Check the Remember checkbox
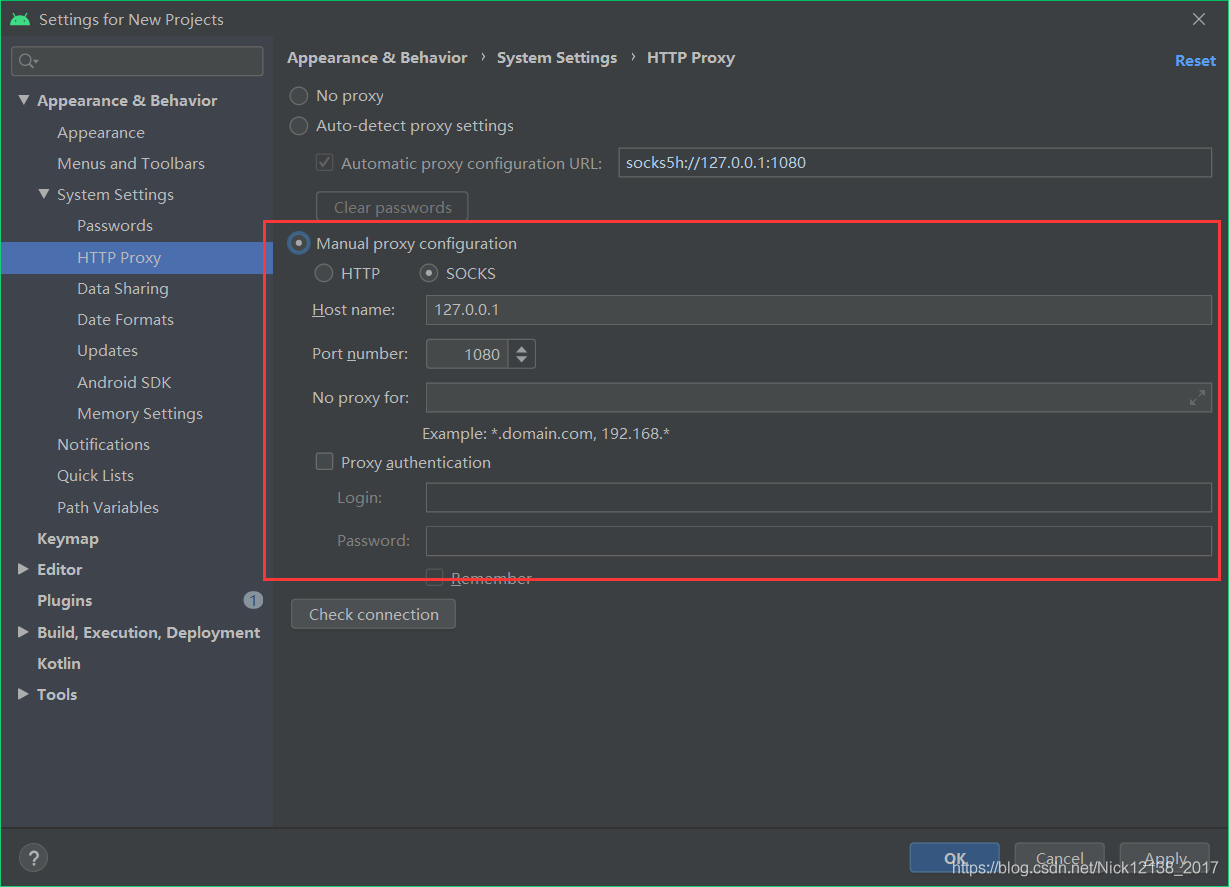The height and width of the screenshot is (887, 1229). click(434, 577)
